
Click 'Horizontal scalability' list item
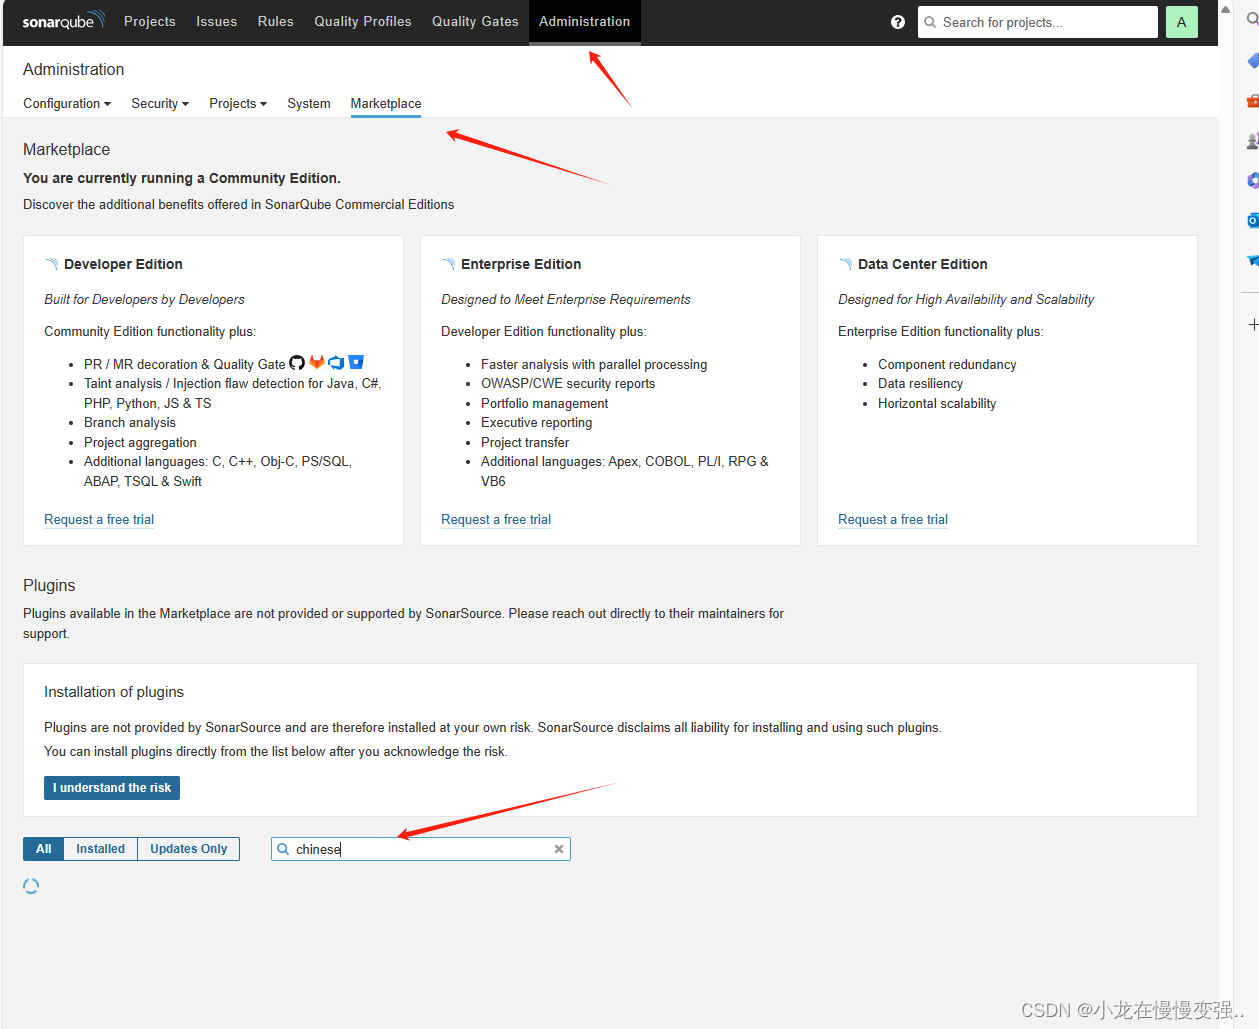tap(937, 403)
